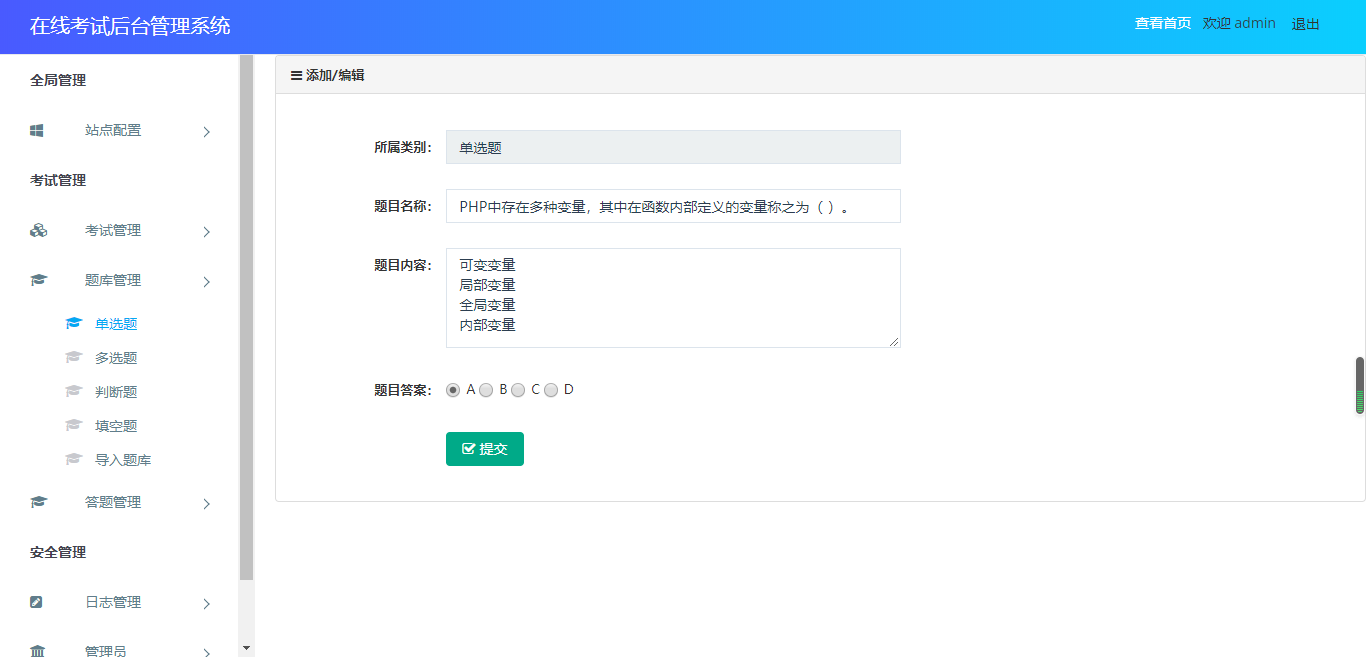Click the hamburger icon beside 添加/编辑

(x=296, y=75)
